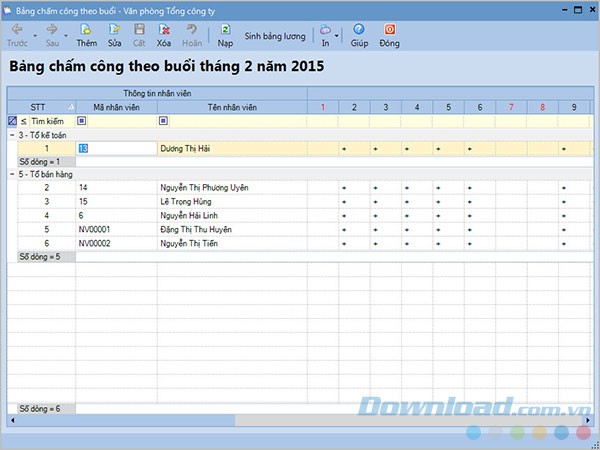Collapse the '5 - Tổ bán hàng' group
Image resolution: width=600 pixels, height=450 pixels.
(12, 174)
